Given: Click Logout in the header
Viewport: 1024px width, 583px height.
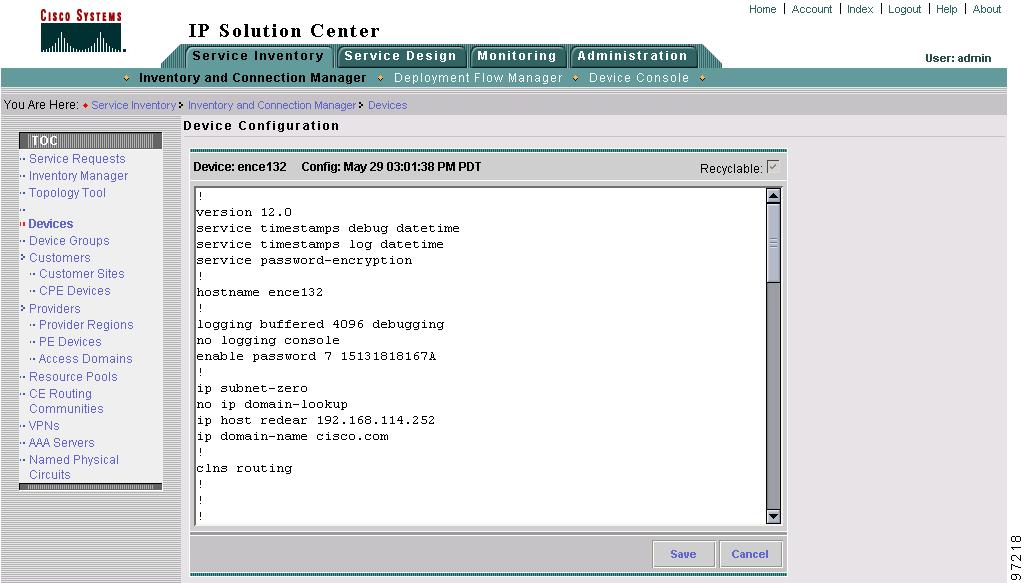Looking at the screenshot, I should 904,9.
